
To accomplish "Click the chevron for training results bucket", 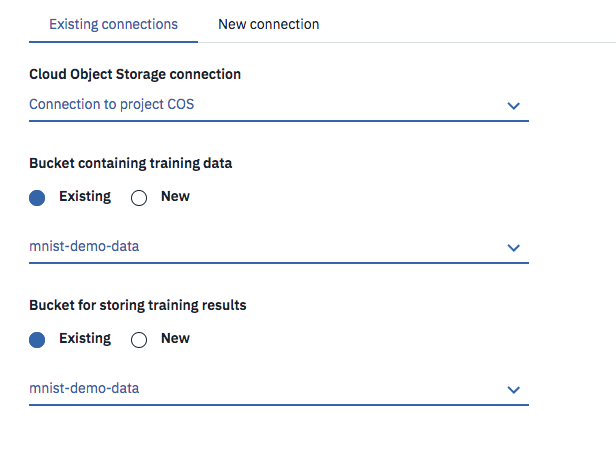I will click(x=513, y=389).
